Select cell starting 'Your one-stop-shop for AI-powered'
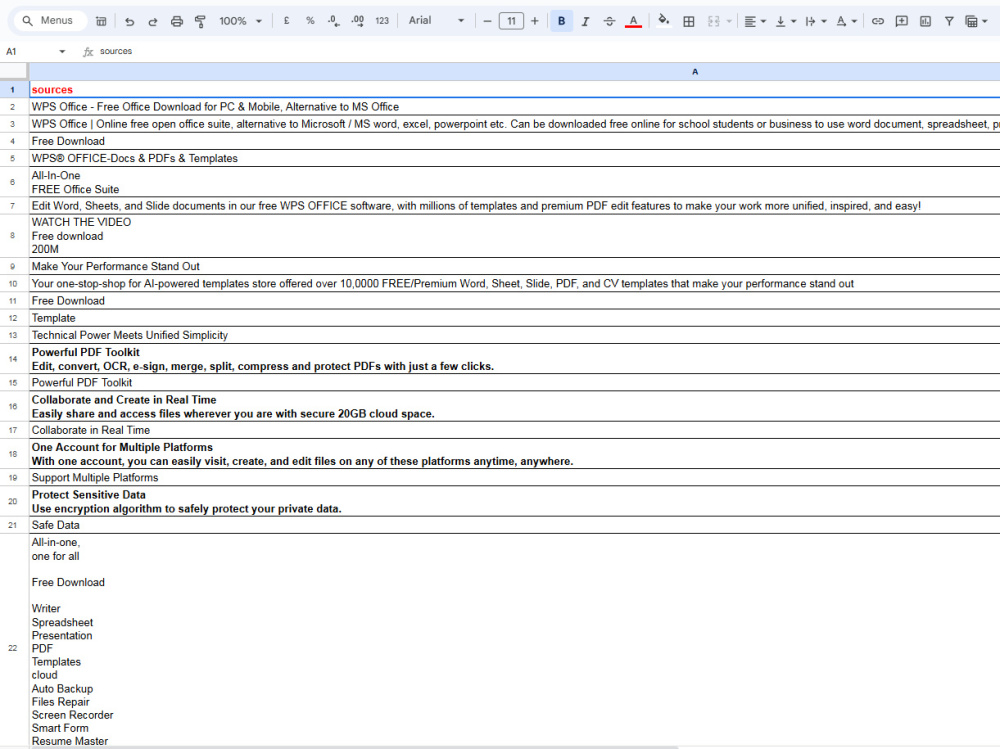Screen dimensions: 1000x749 pos(514,283)
